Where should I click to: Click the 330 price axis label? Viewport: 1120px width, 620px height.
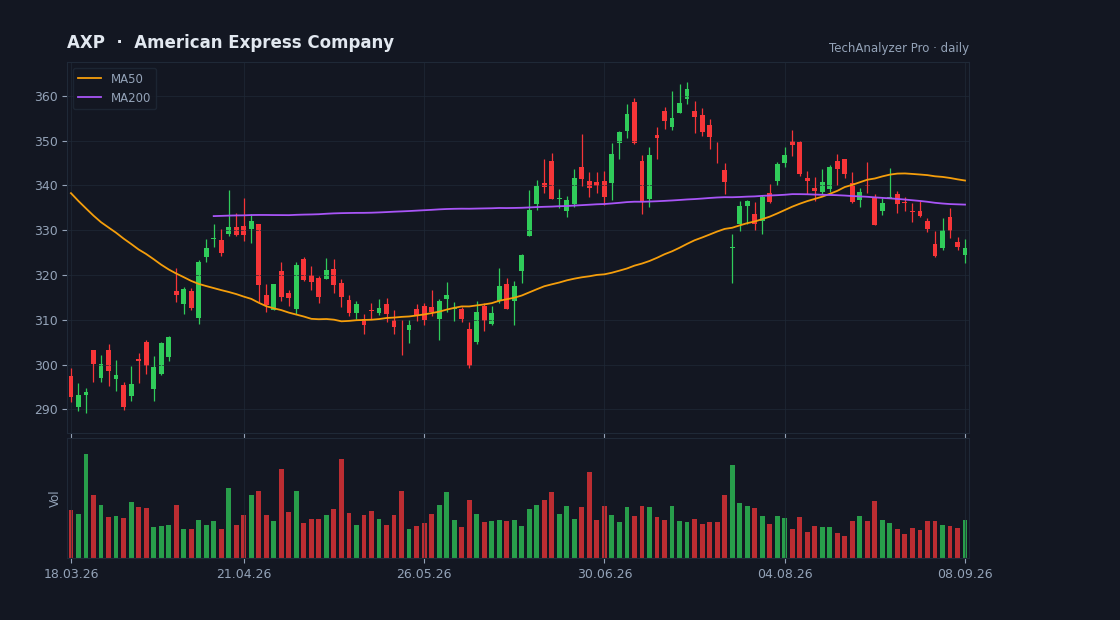tap(46, 231)
